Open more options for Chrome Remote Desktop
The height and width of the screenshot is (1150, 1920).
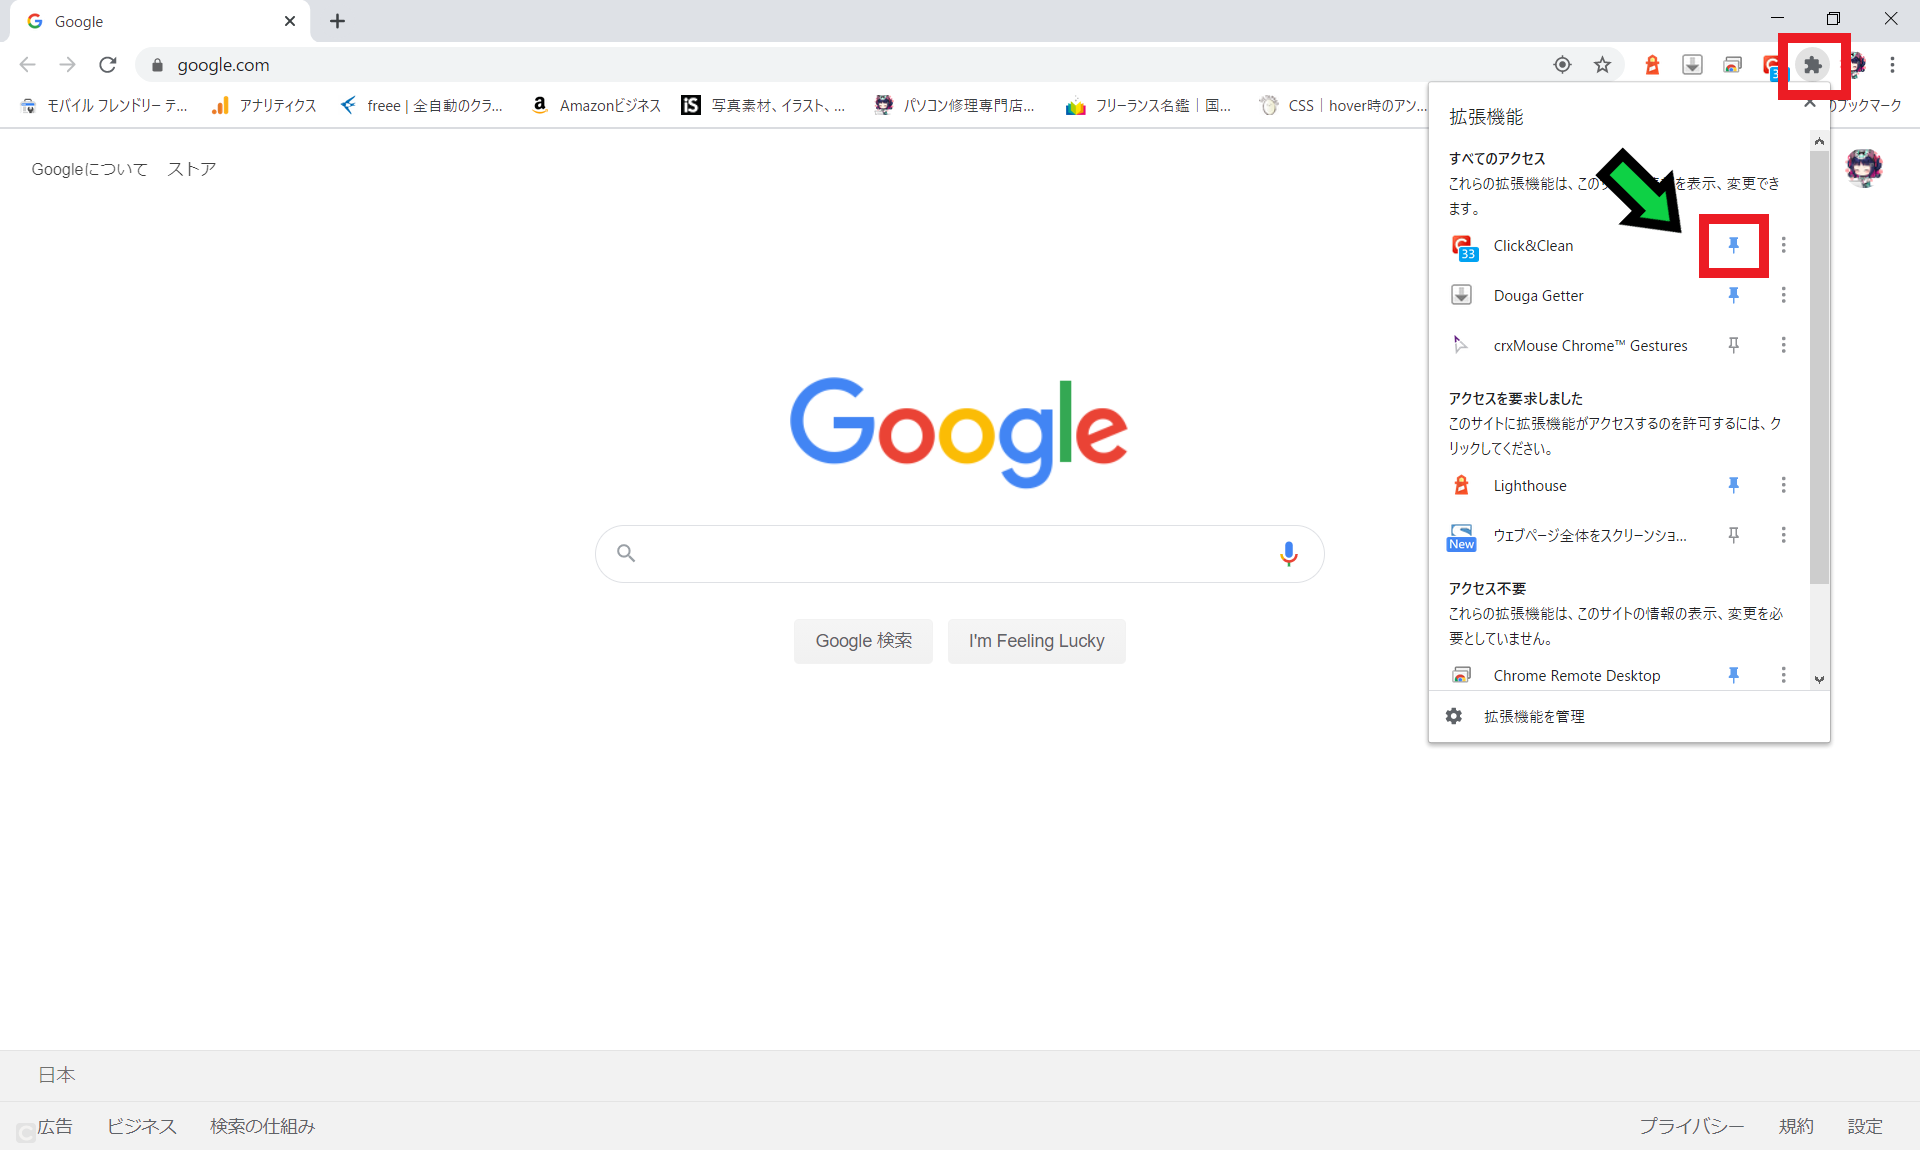(1783, 675)
